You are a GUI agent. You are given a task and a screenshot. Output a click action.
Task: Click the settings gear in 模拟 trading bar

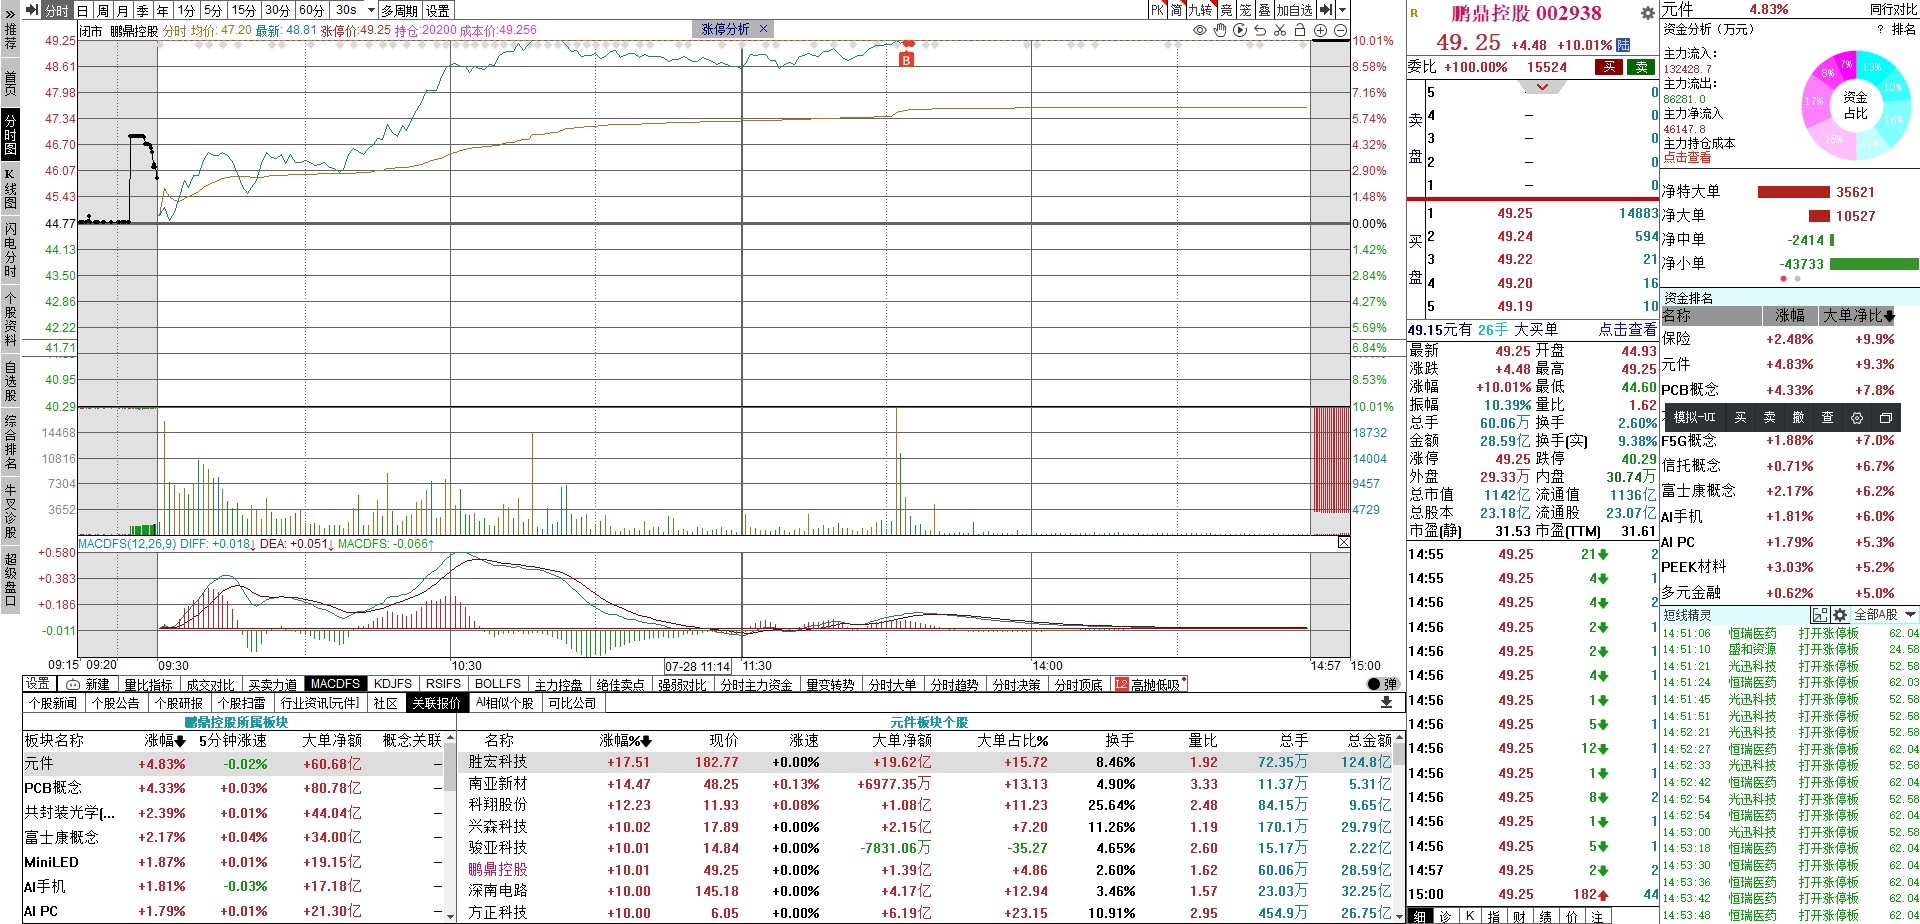(x=1856, y=418)
